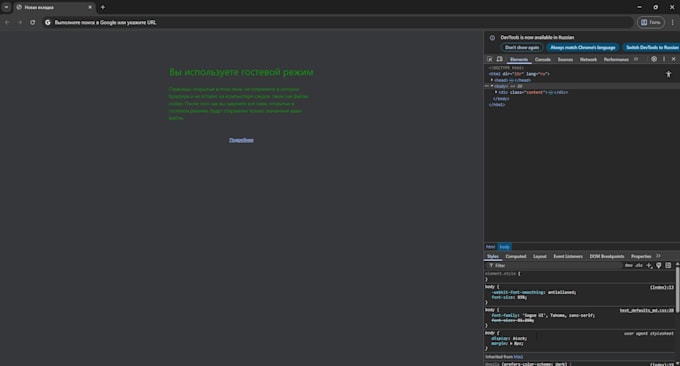Open the Event Listeners sub-tab

pos(568,256)
